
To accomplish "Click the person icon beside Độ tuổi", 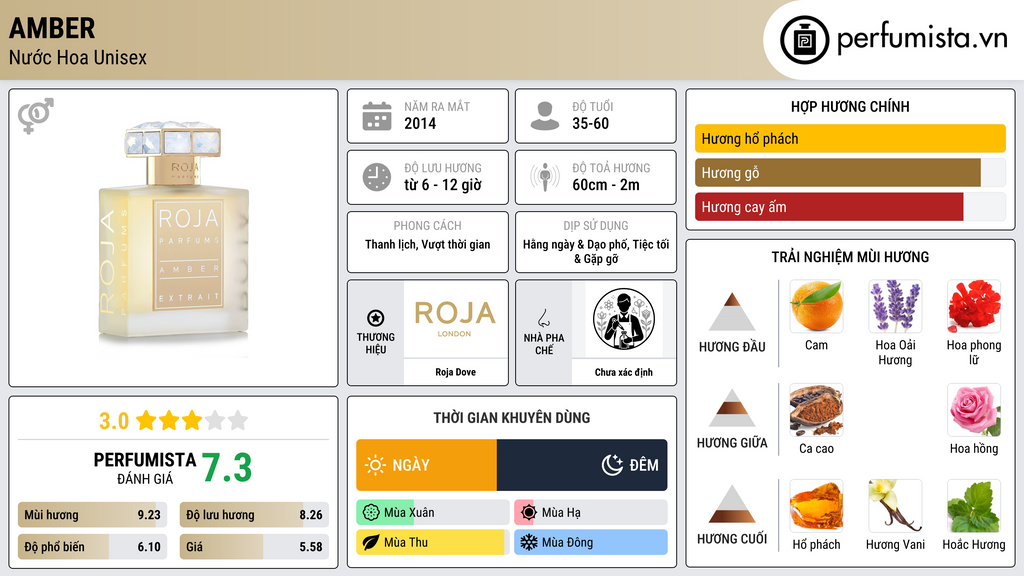I will [545, 116].
